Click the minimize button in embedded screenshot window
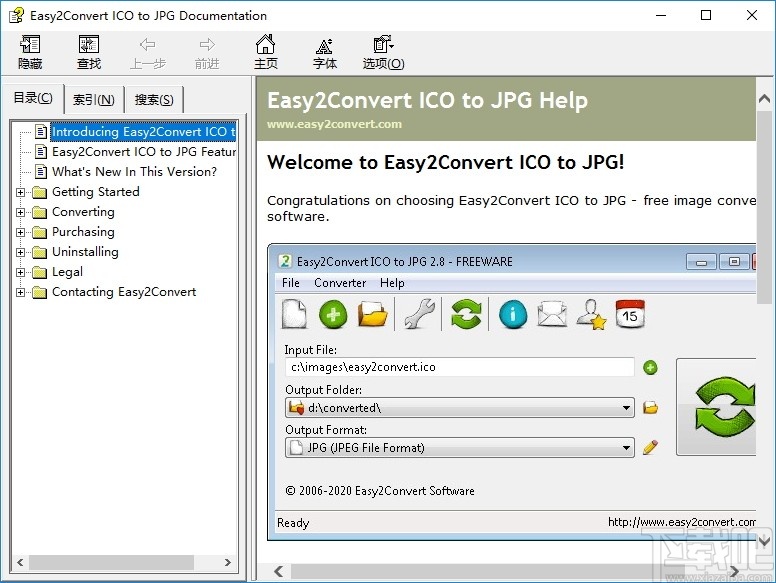The height and width of the screenshot is (583, 776). coord(701,261)
